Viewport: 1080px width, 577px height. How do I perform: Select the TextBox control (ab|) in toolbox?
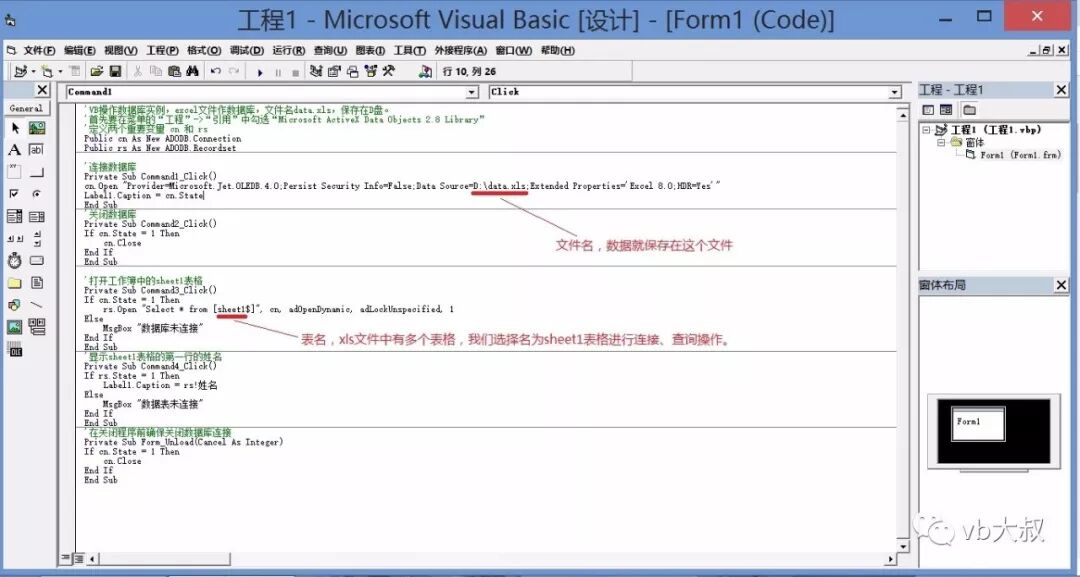coord(37,150)
